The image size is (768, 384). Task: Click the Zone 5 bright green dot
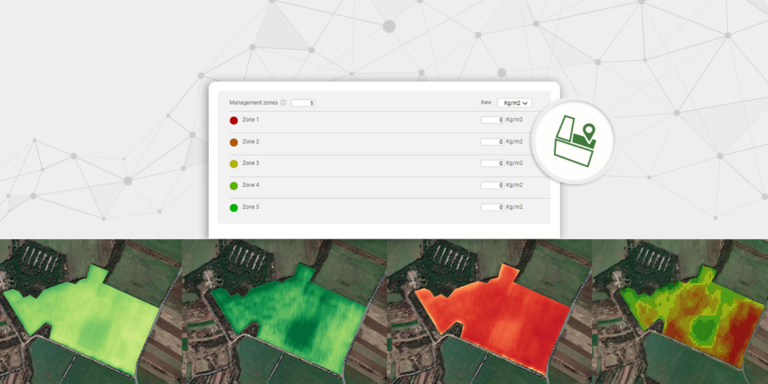(234, 208)
